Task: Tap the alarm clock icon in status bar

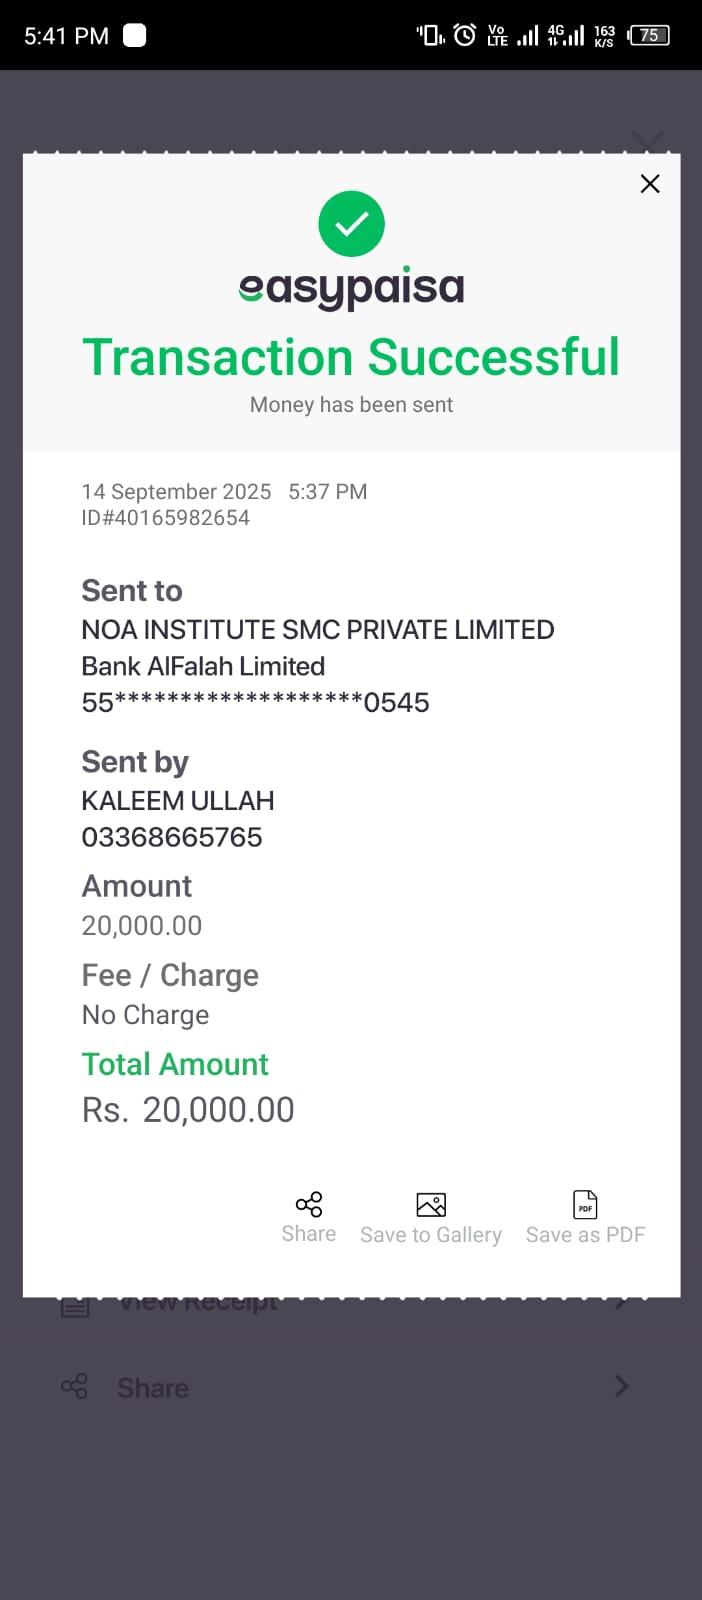Action: point(465,35)
